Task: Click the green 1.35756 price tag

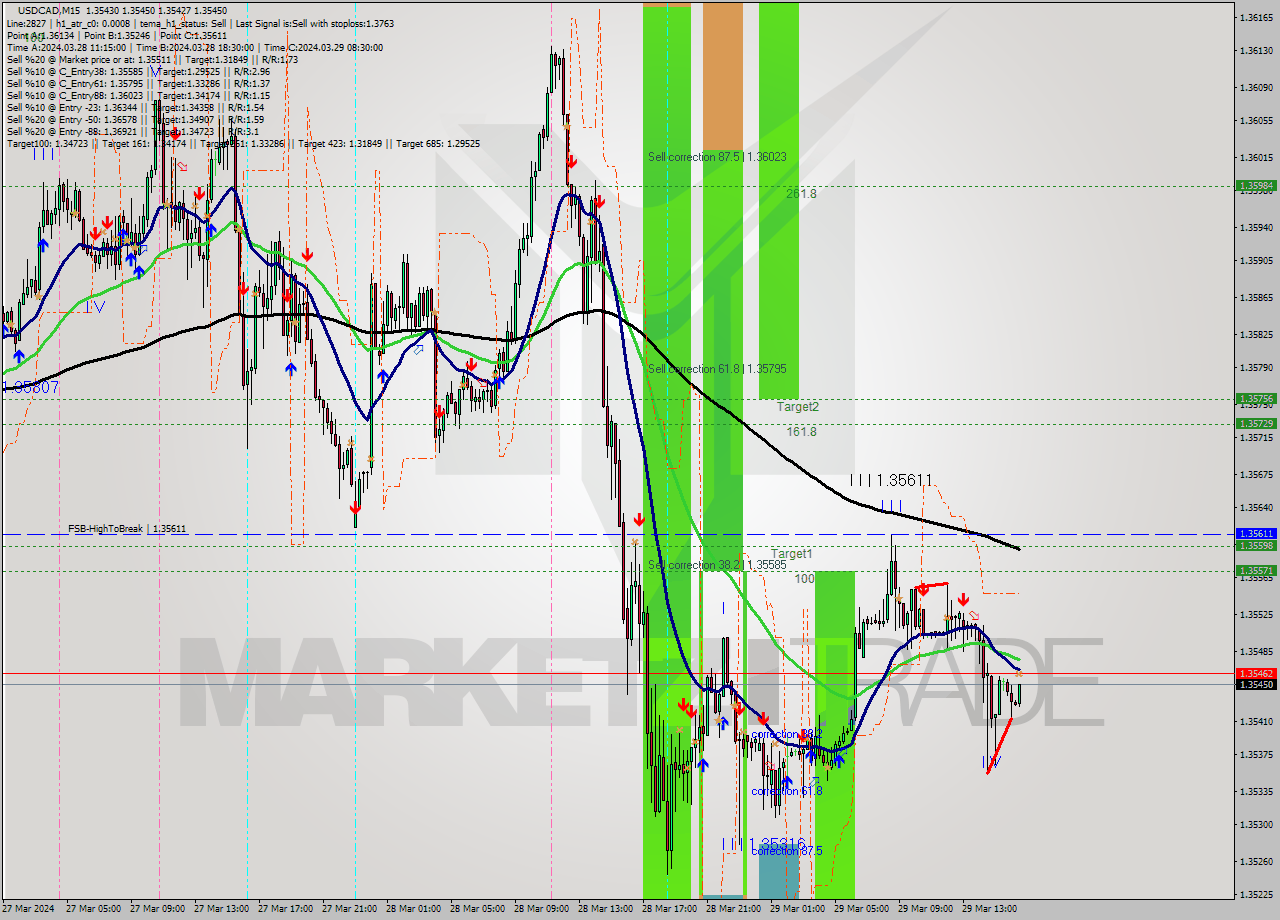Action: click(x=1256, y=398)
